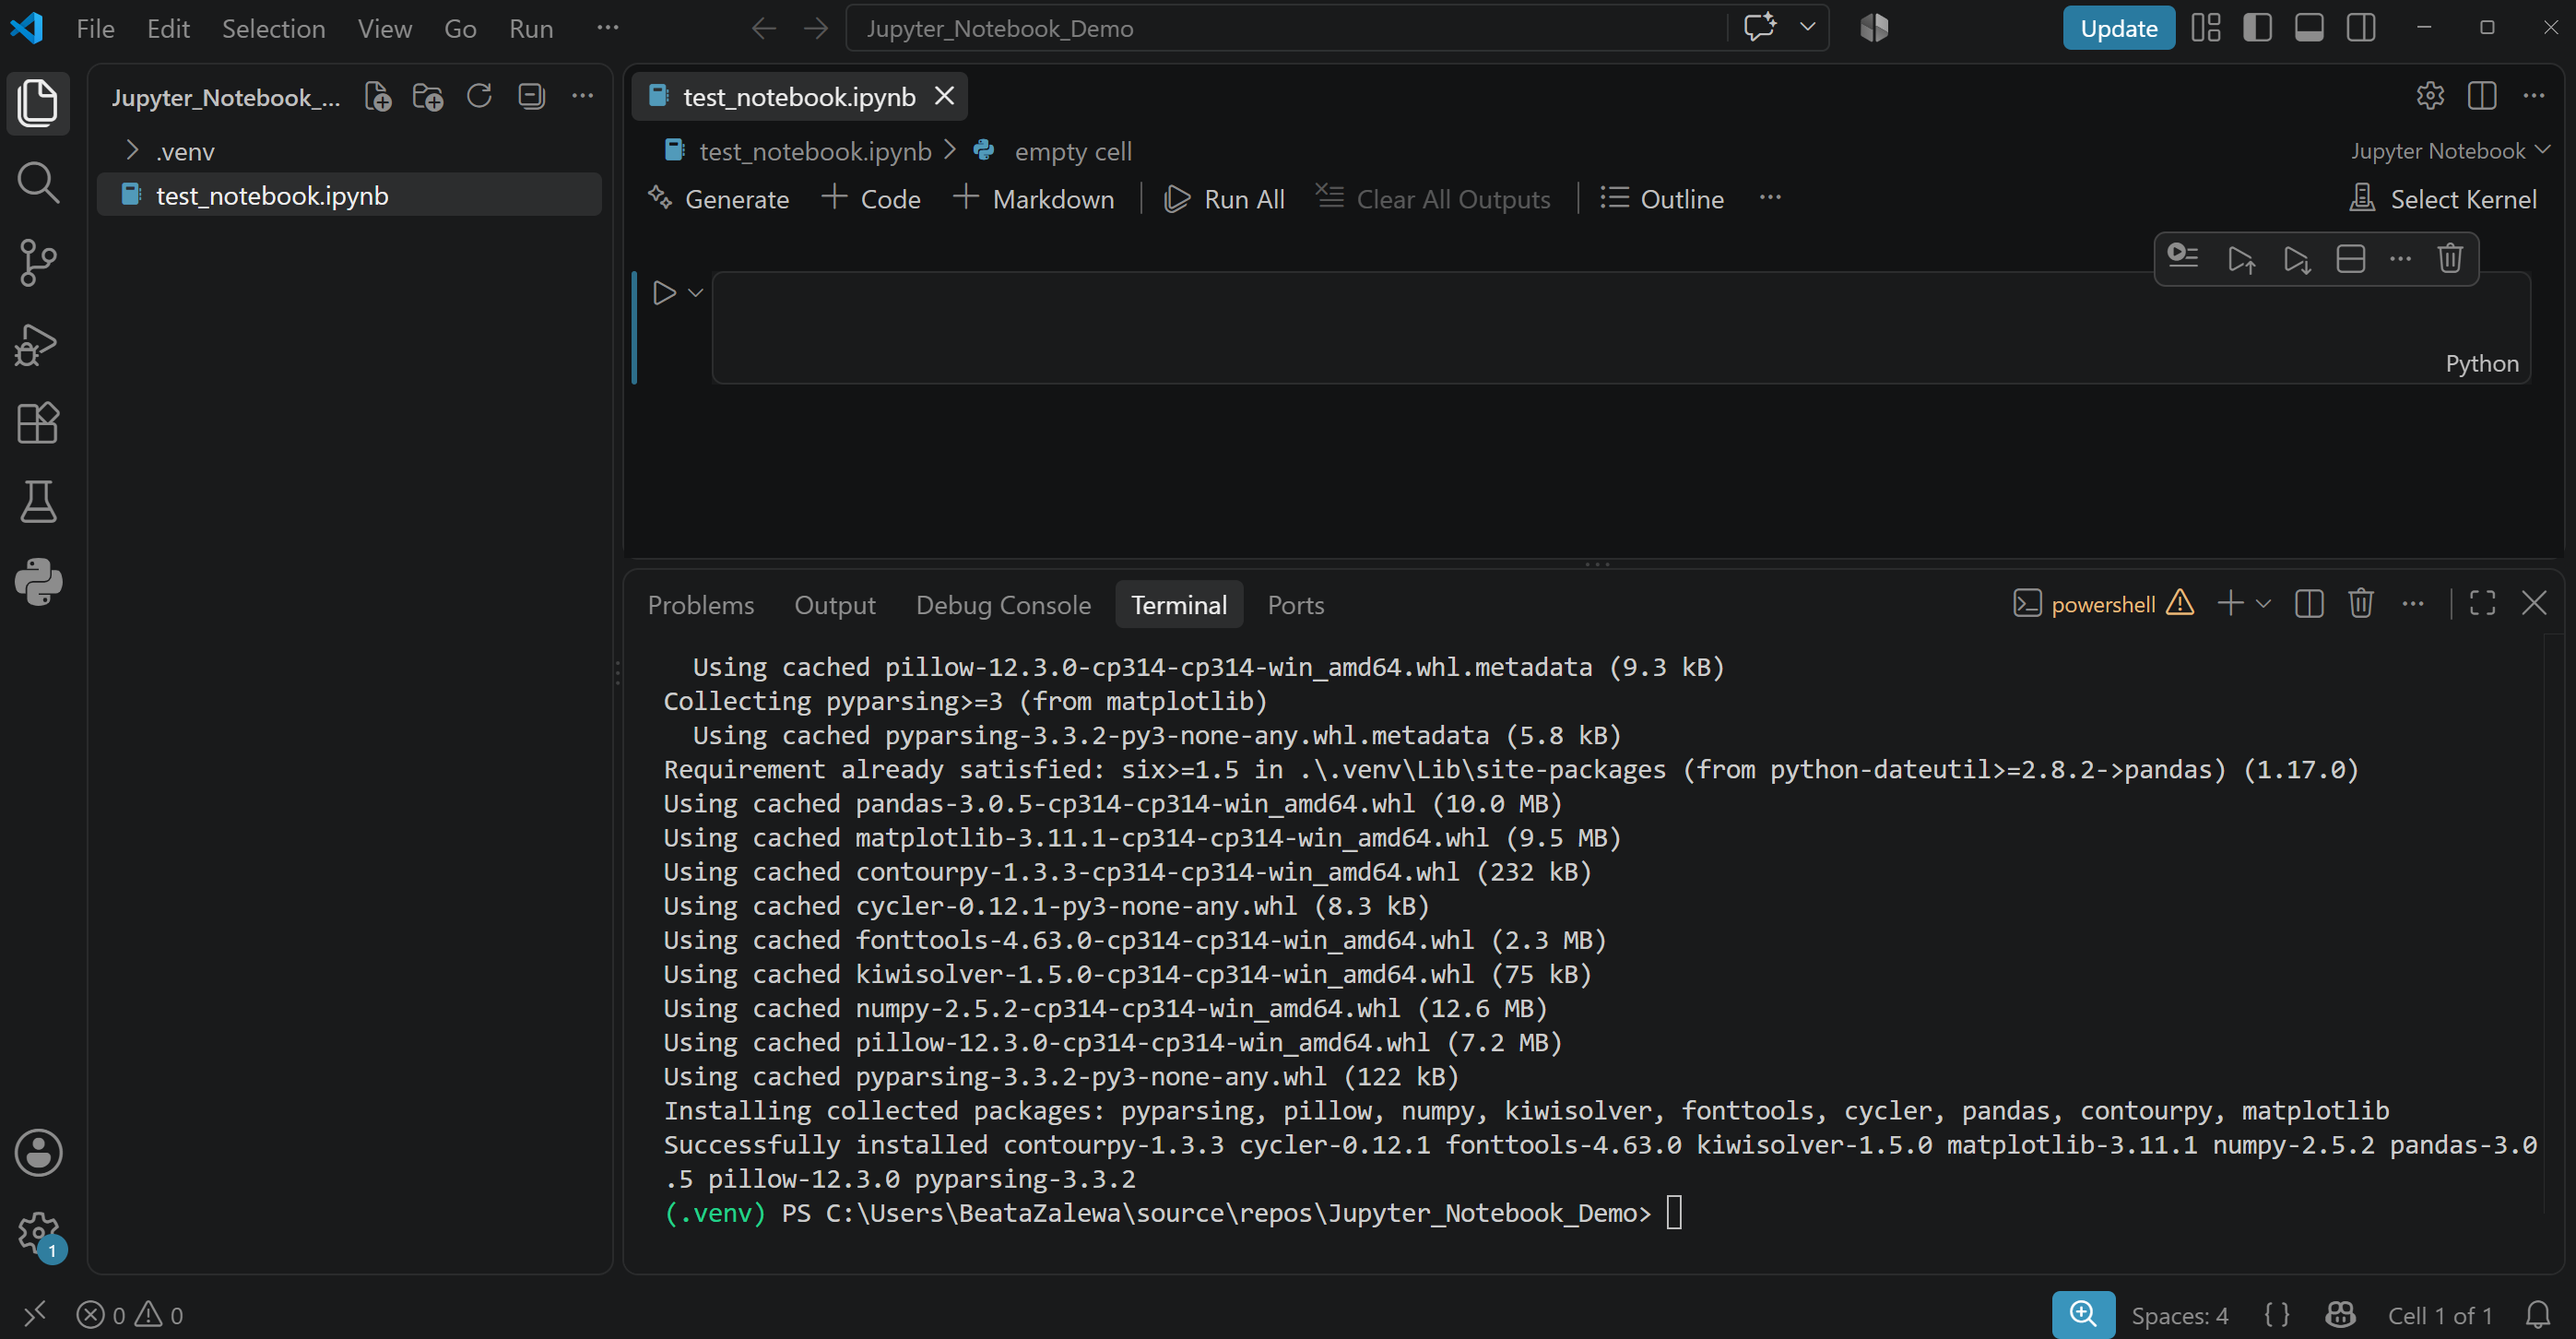Open the File menu
Screen dimensions: 2576x1339
(95, 28)
